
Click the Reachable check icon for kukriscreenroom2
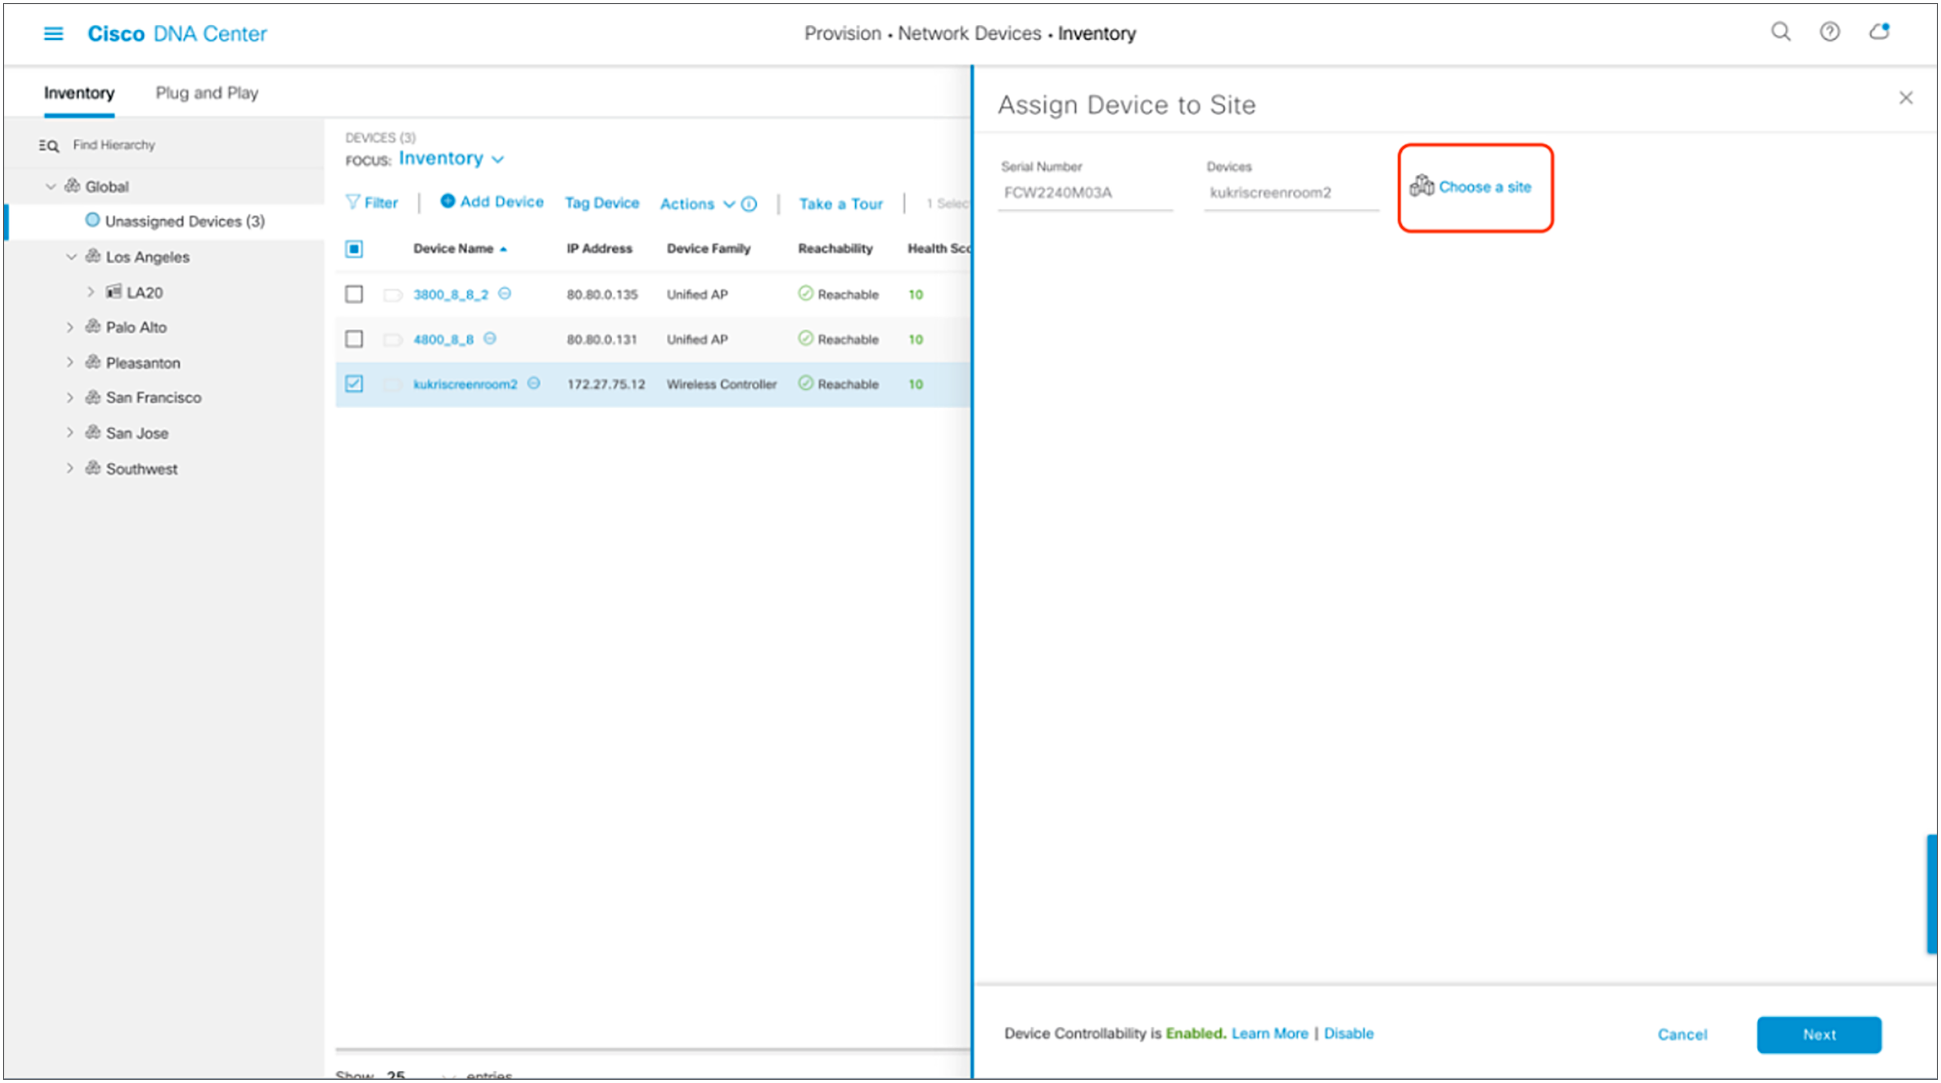806,383
